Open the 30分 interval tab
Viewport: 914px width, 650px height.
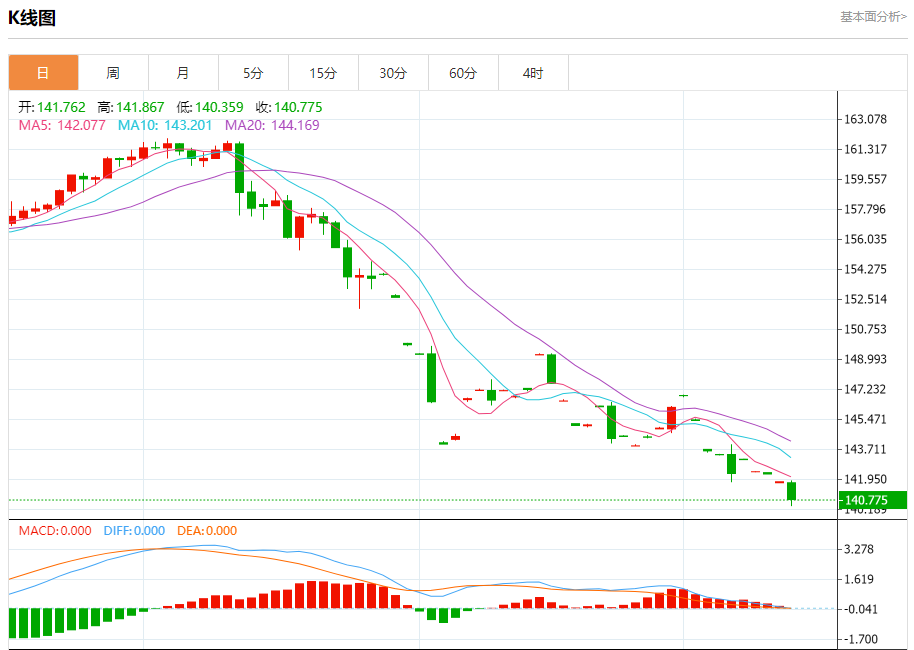(393, 73)
